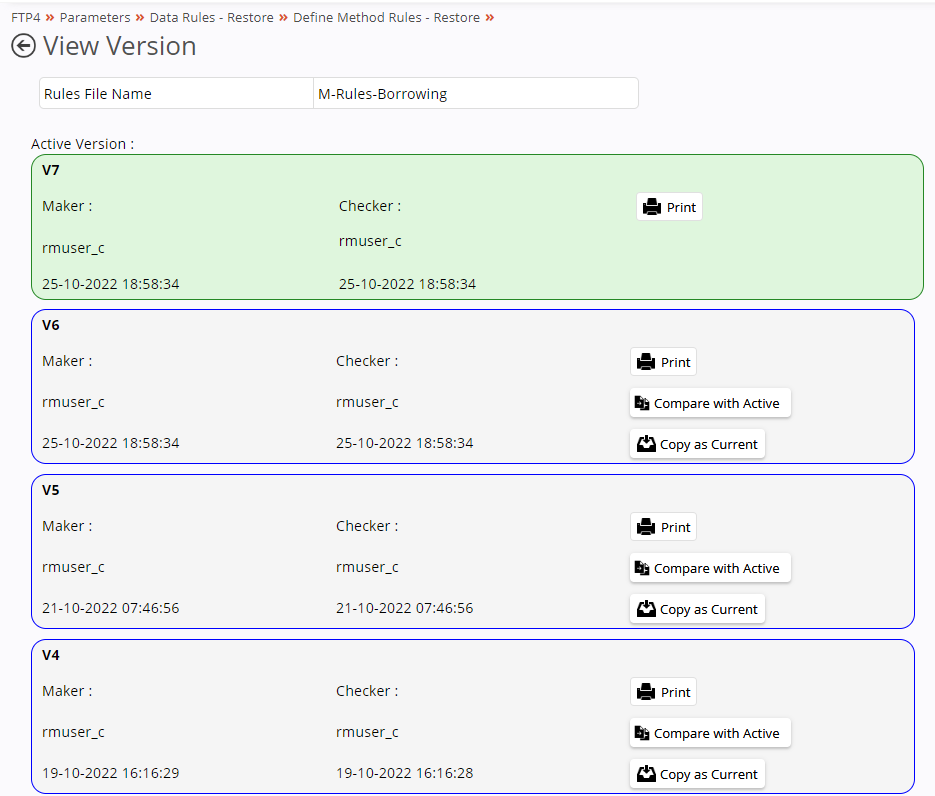This screenshot has width=935, height=796.
Task: Select the V6 version heading
Action: point(51,325)
